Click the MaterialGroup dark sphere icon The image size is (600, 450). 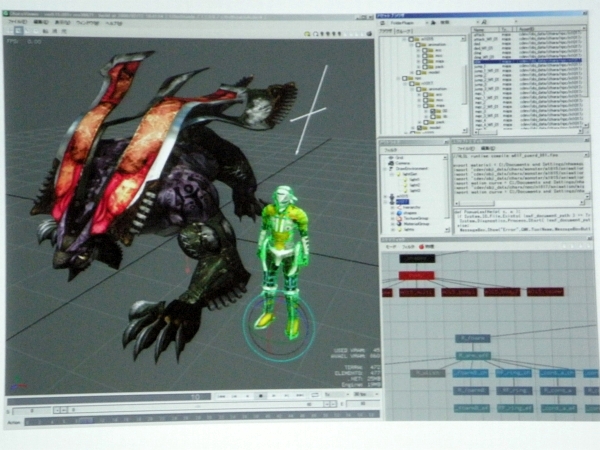399,224
